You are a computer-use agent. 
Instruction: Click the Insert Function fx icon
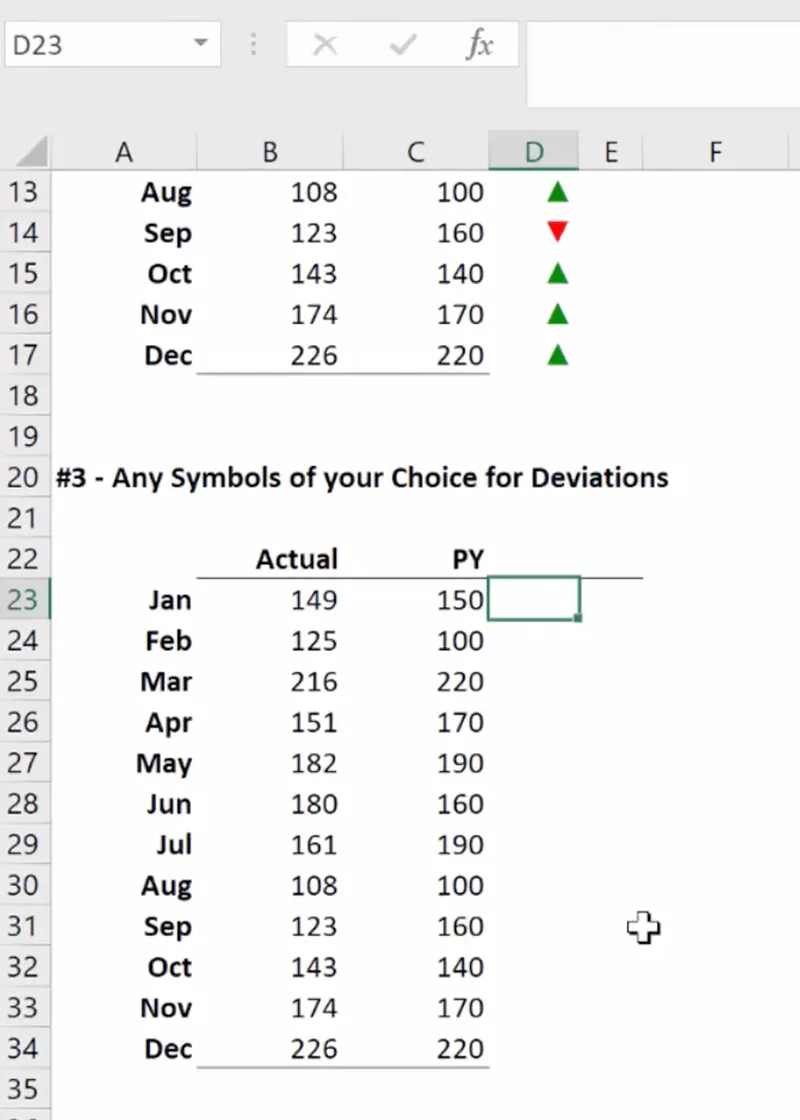480,45
